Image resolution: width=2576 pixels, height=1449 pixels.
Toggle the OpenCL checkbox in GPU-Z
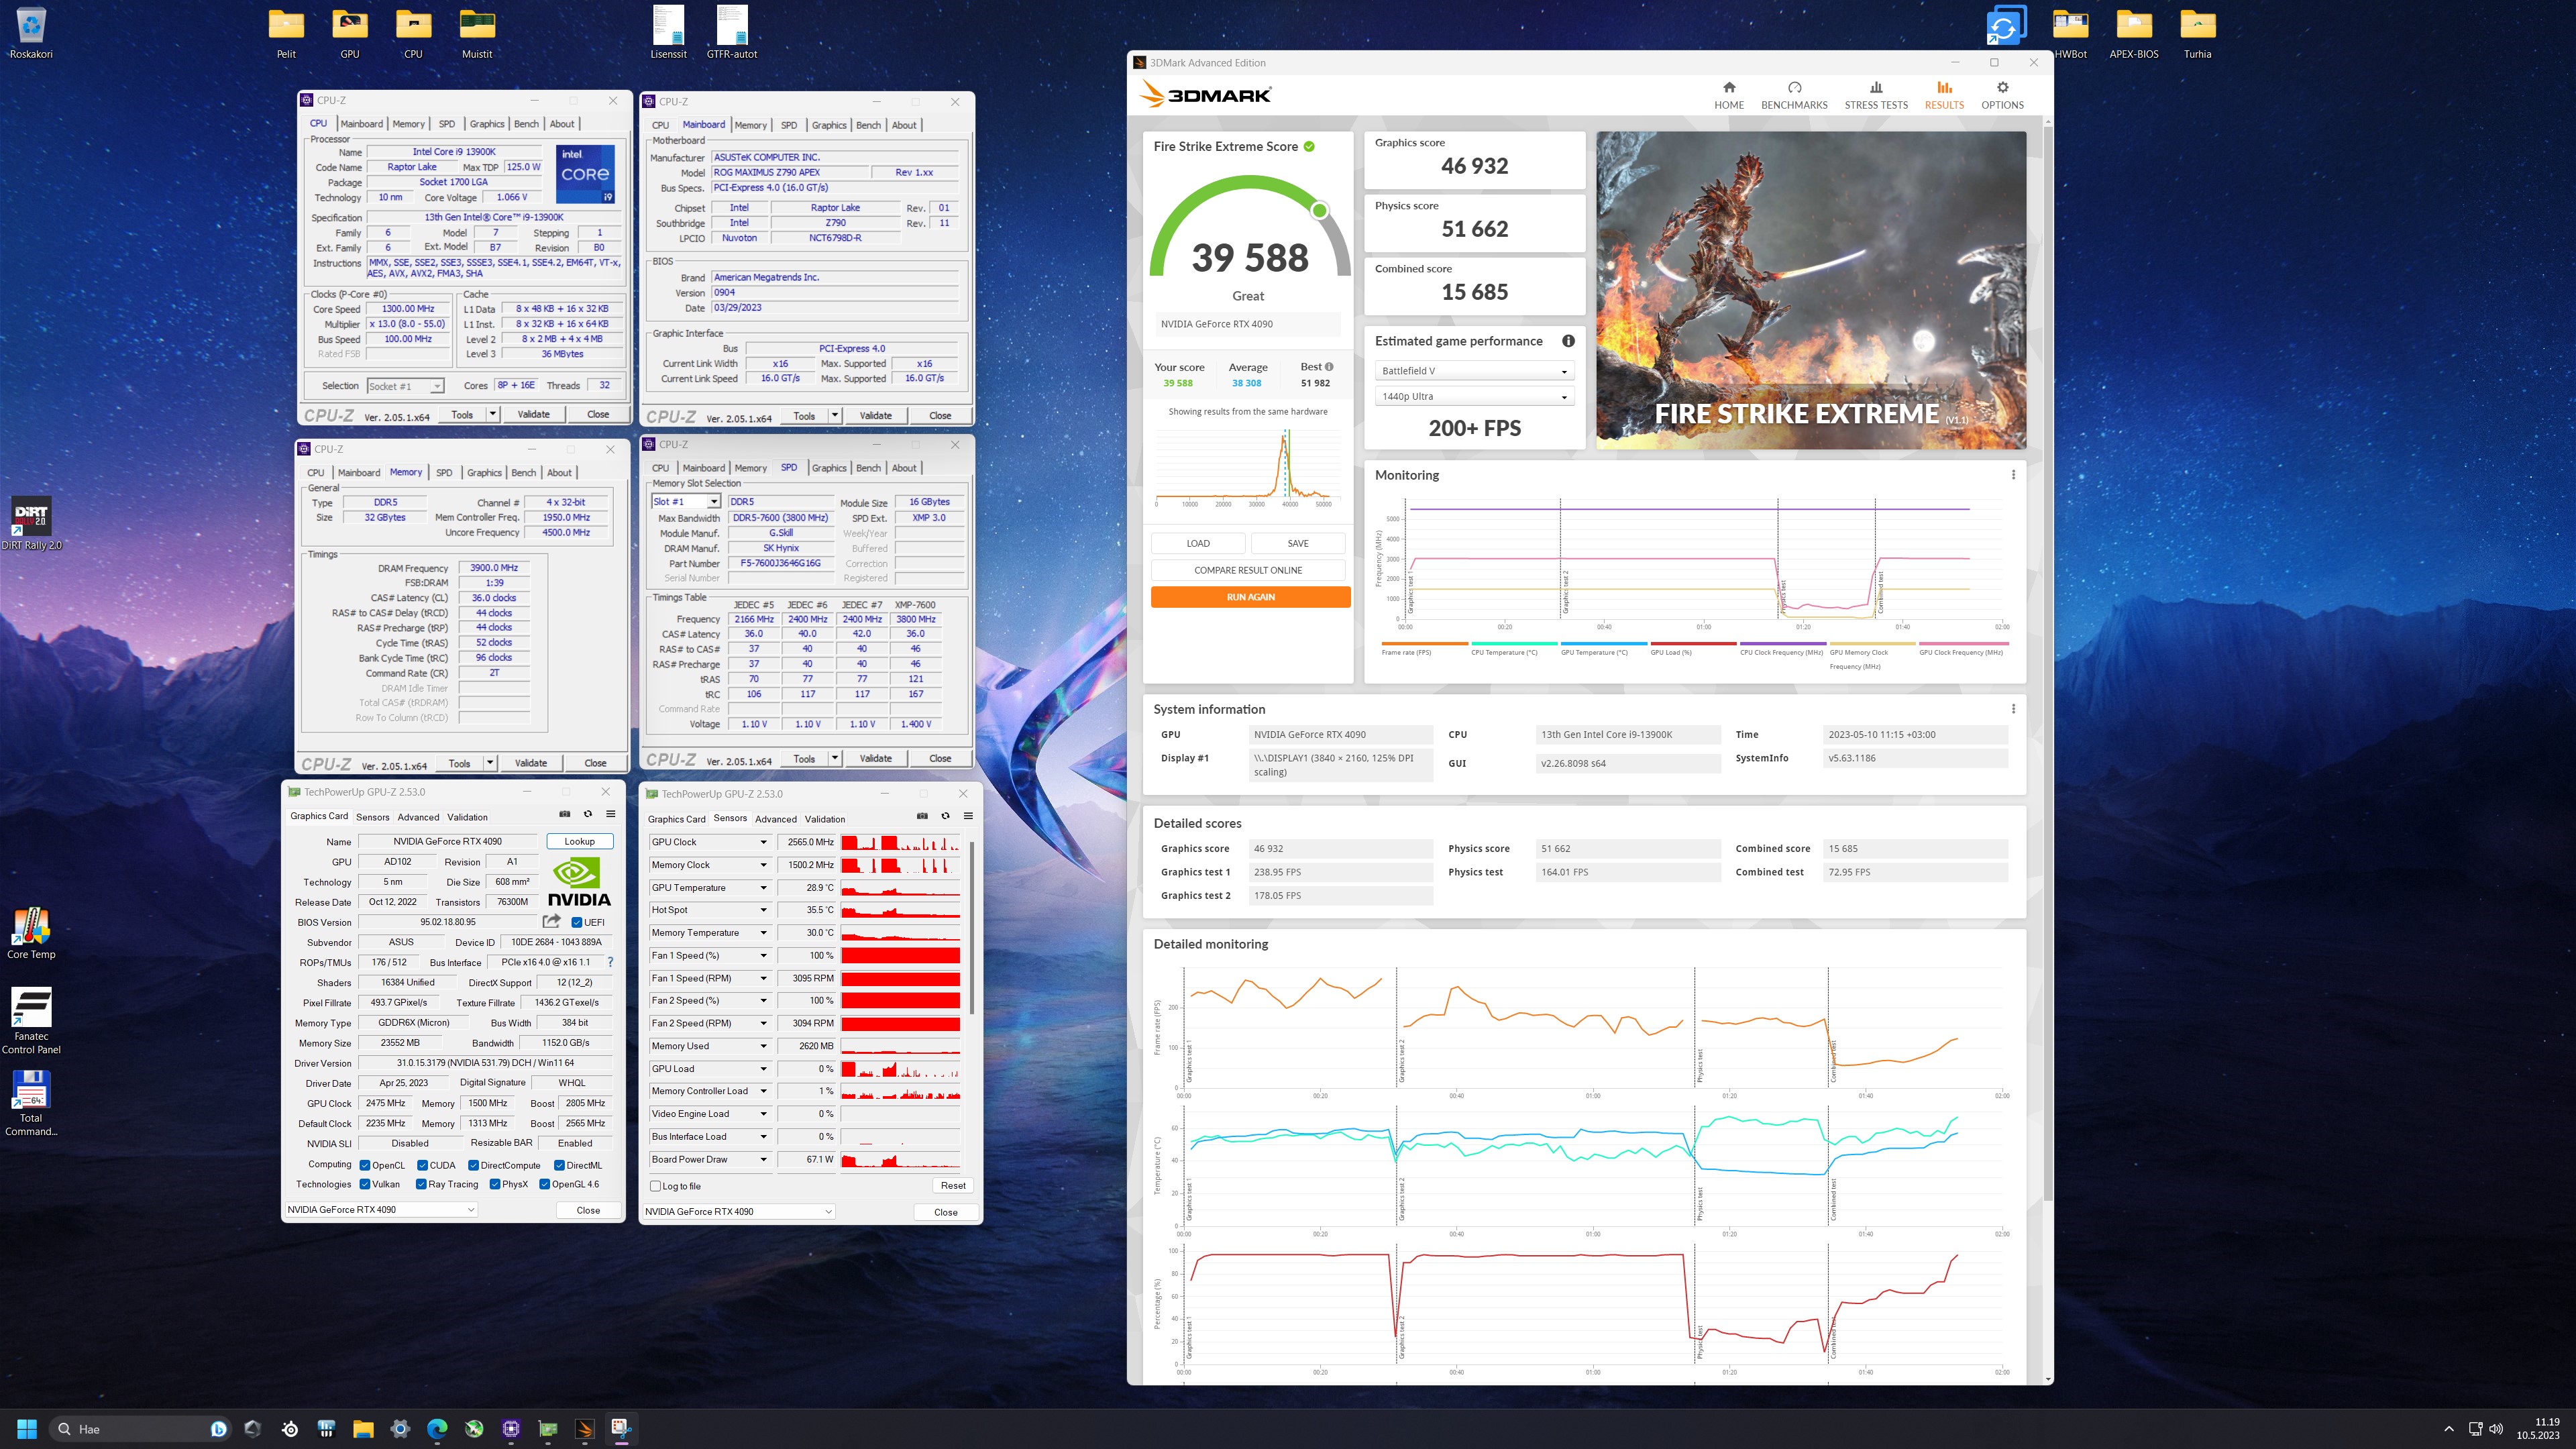[365, 1165]
